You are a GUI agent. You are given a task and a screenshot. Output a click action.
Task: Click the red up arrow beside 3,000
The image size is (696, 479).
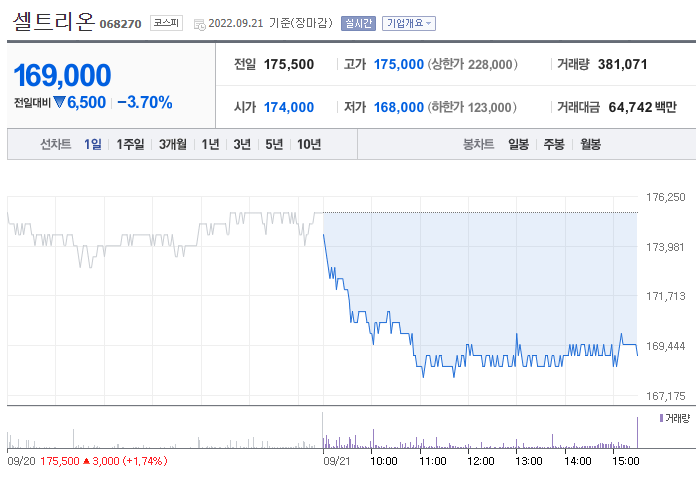(87, 461)
